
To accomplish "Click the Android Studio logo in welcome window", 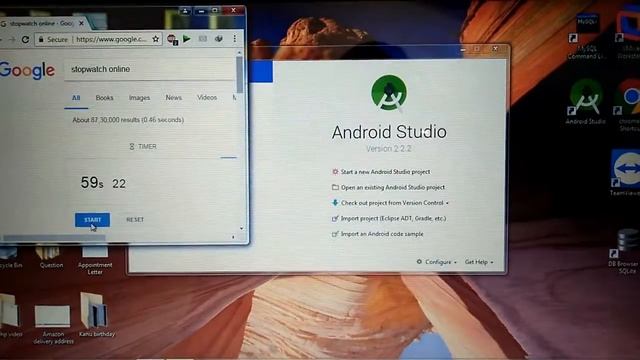I will (389, 93).
